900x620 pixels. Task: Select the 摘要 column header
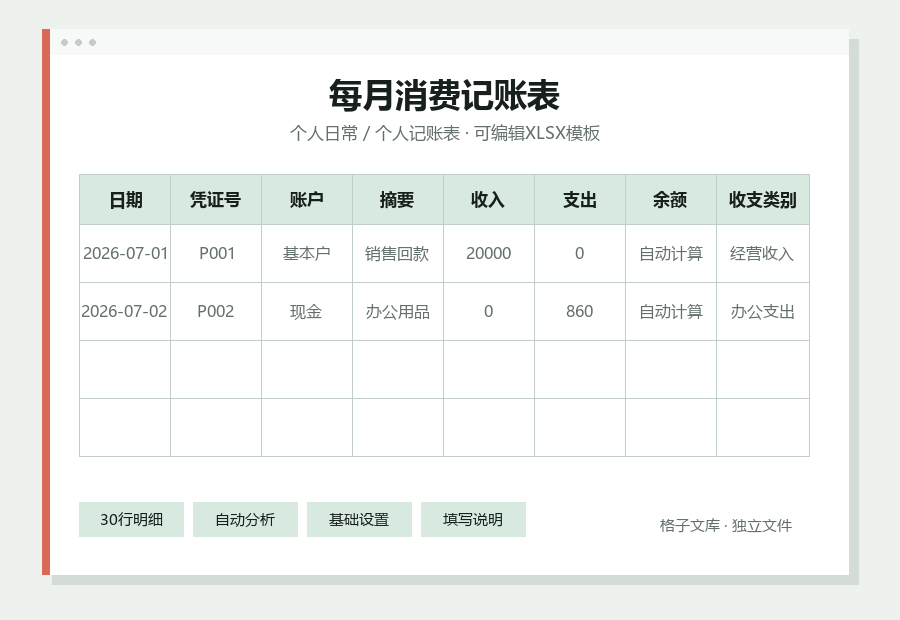pos(398,200)
